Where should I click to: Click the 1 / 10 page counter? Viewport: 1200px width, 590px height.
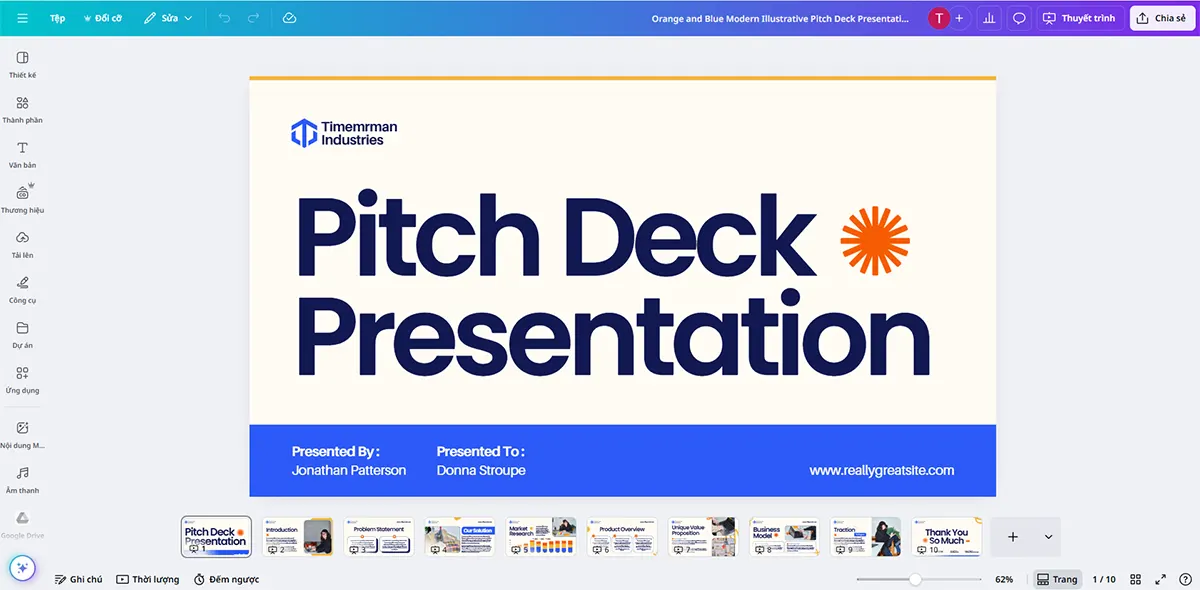click(1104, 579)
